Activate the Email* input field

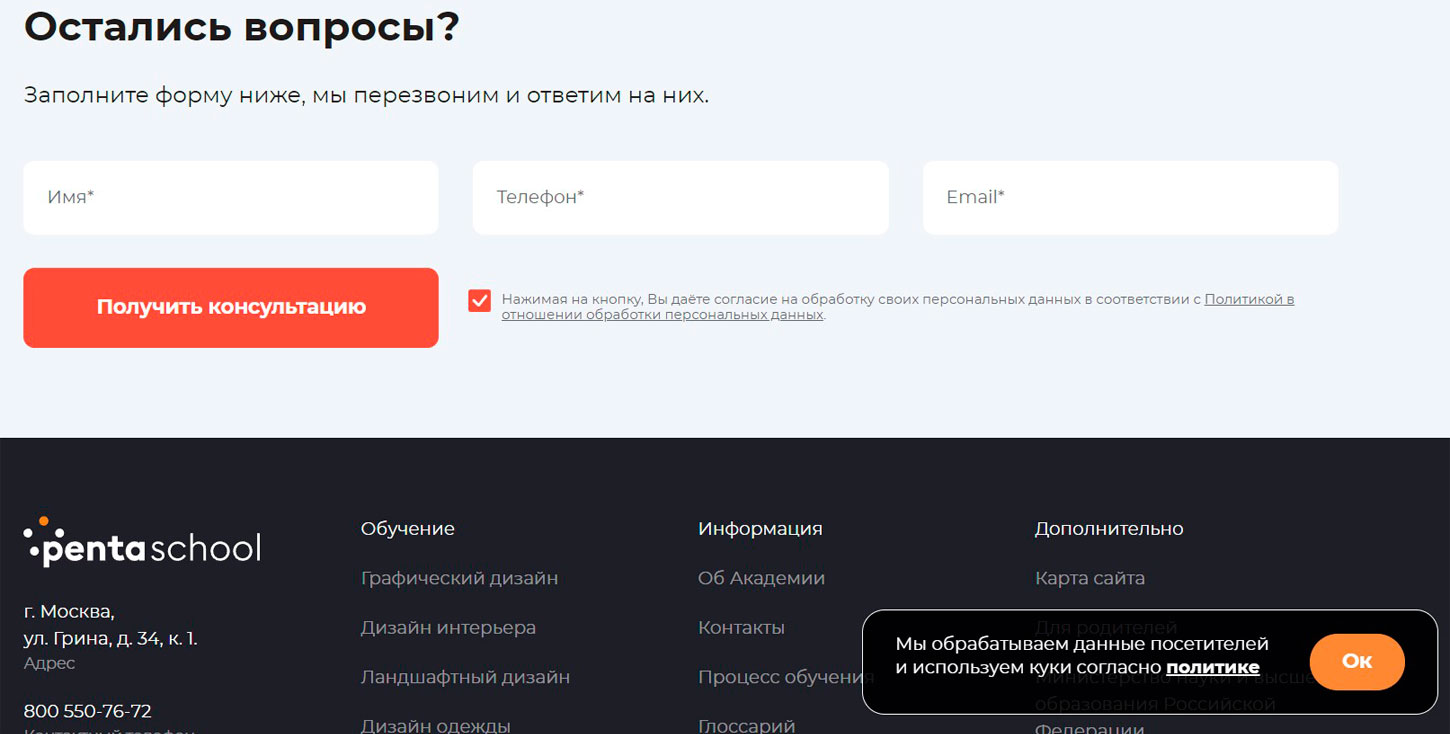click(x=1130, y=198)
